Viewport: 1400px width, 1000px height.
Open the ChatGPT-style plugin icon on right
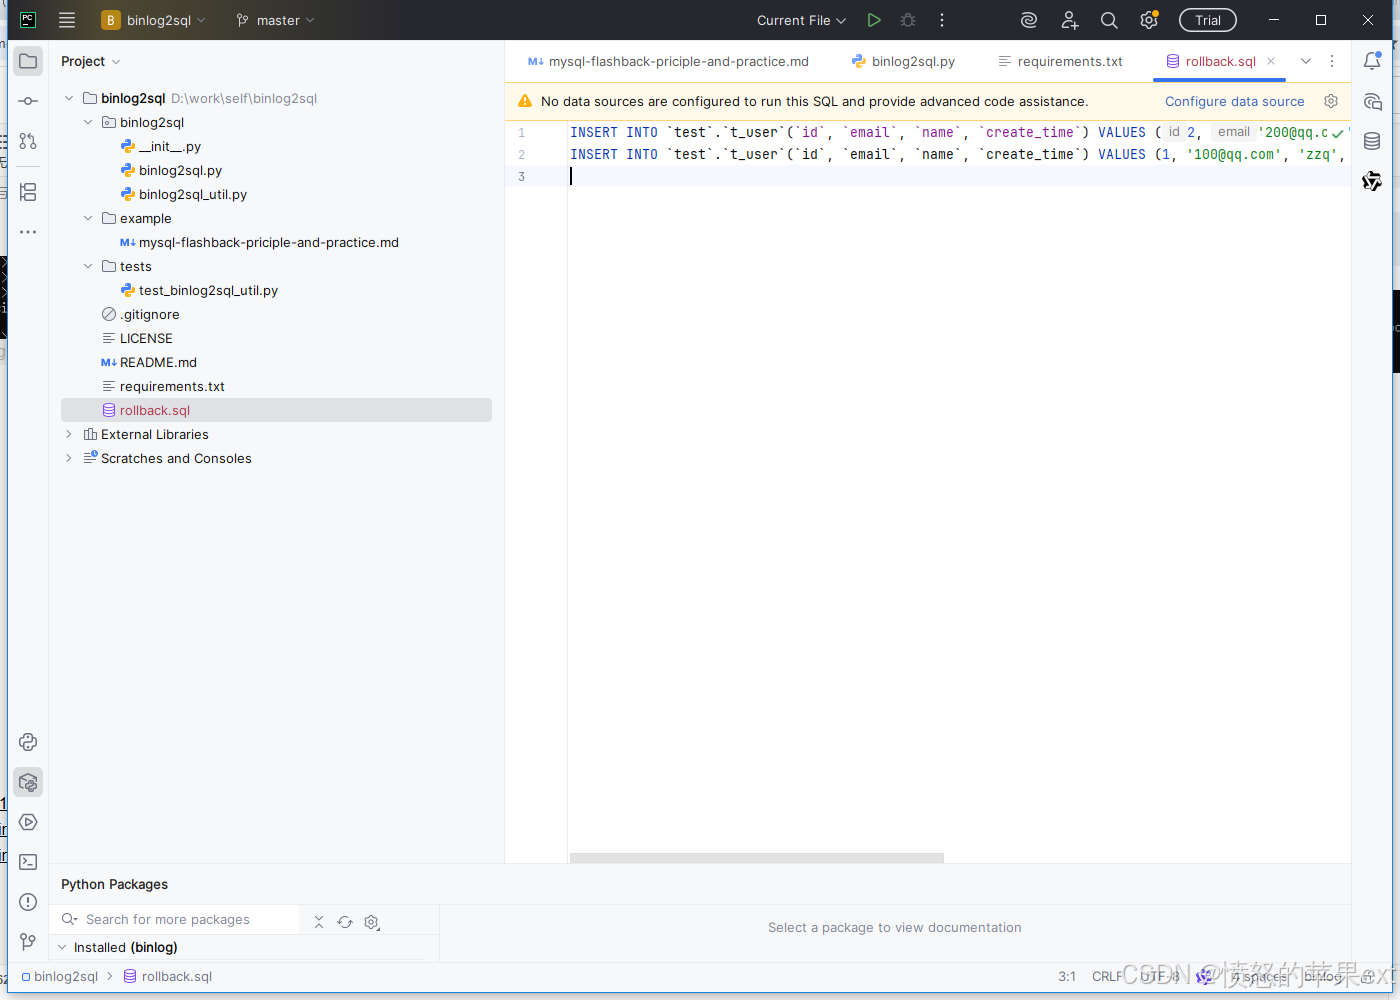coord(1372,181)
